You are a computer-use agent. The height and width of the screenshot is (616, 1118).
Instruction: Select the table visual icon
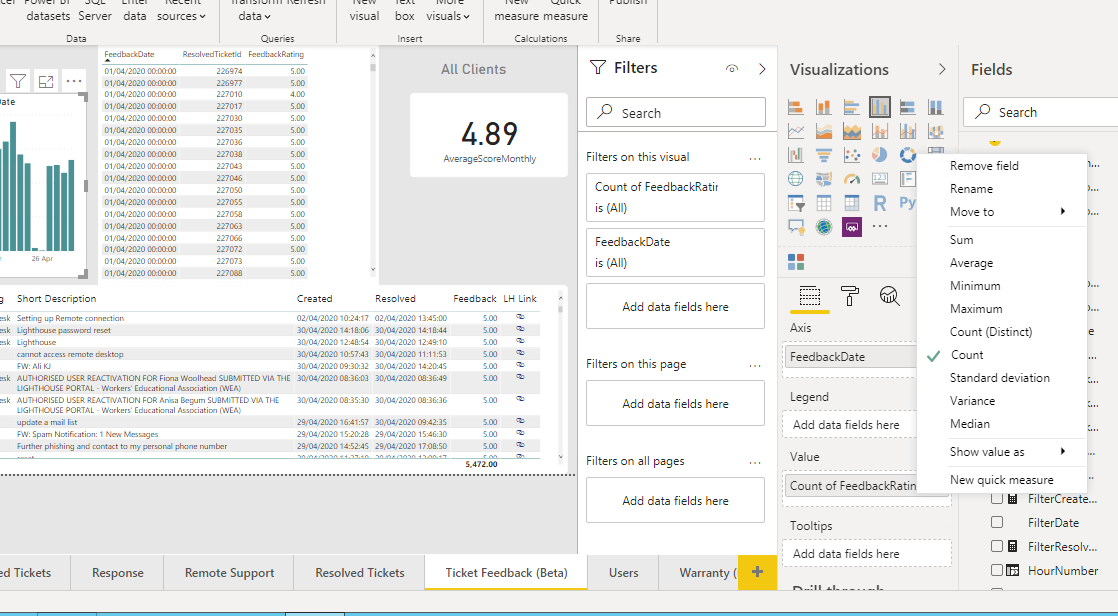(824, 203)
